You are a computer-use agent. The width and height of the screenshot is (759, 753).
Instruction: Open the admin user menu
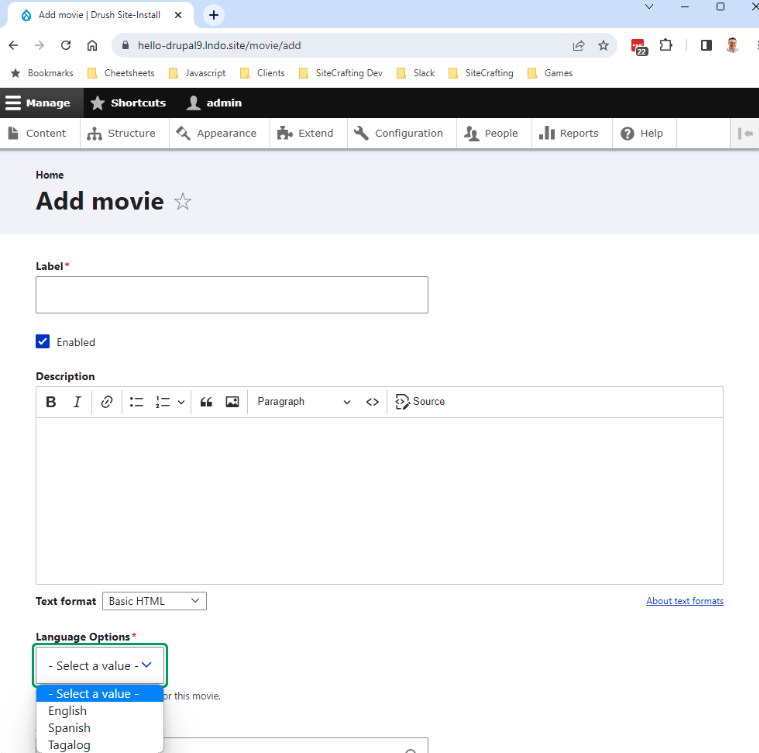pyautogui.click(x=214, y=103)
